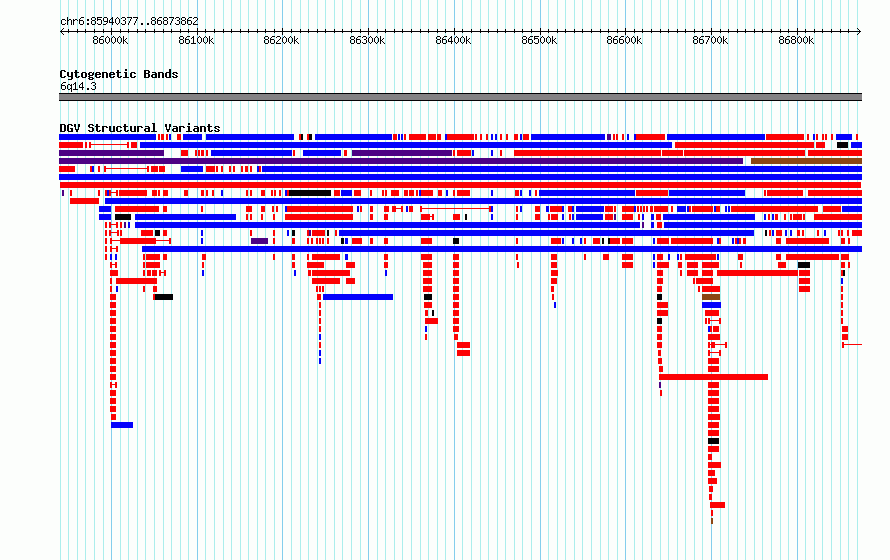890x560 pixels.
Task: Click the 86100k ruler label
Action: pyautogui.click(x=196, y=41)
